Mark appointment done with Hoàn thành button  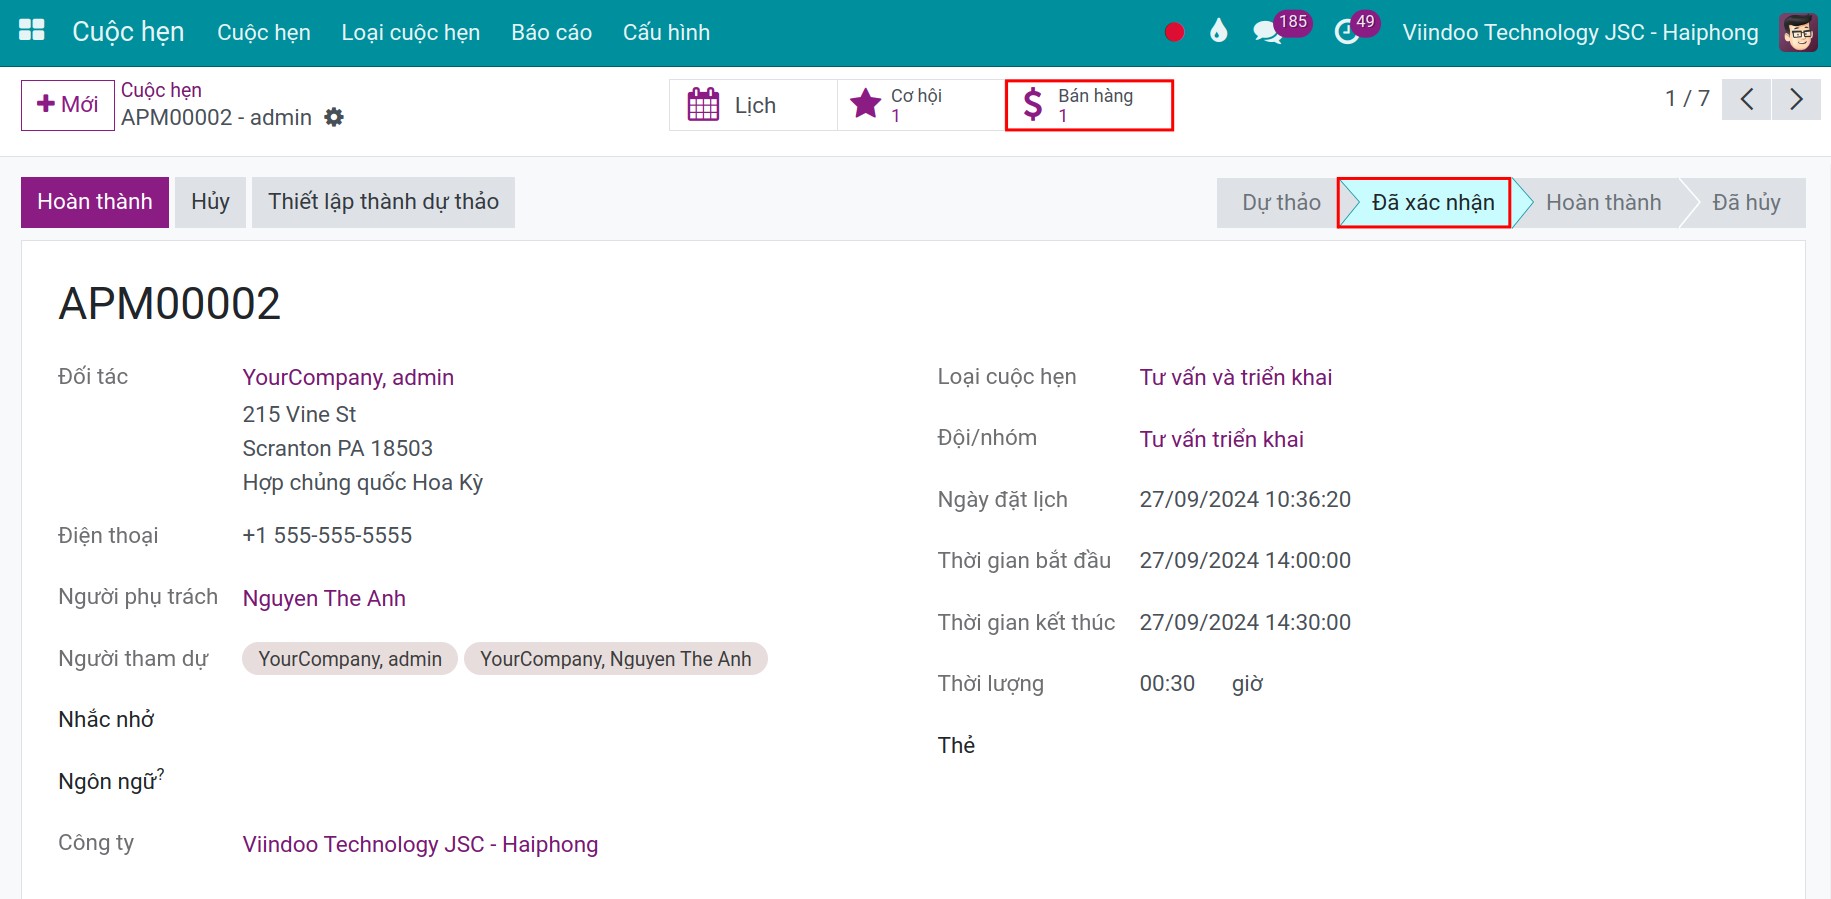(x=95, y=202)
